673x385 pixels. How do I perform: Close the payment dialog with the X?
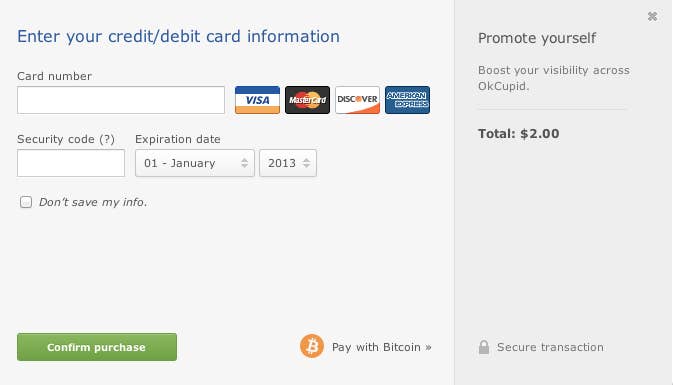click(x=652, y=16)
